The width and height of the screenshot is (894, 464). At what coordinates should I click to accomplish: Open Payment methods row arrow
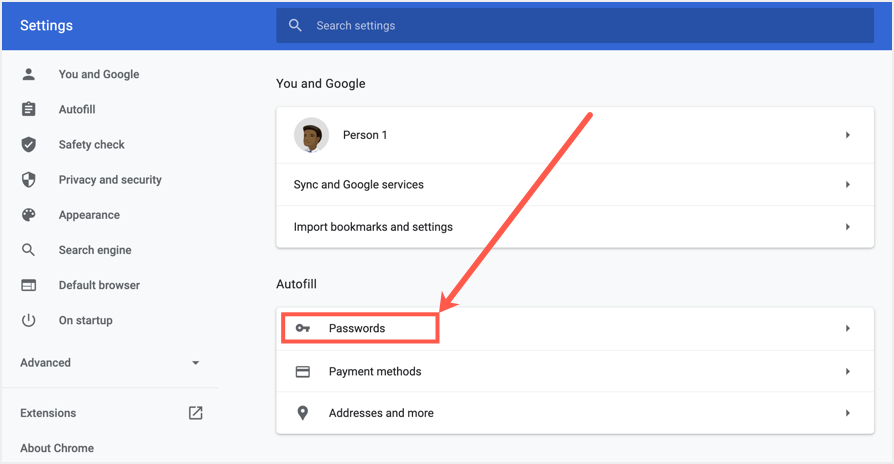click(848, 372)
